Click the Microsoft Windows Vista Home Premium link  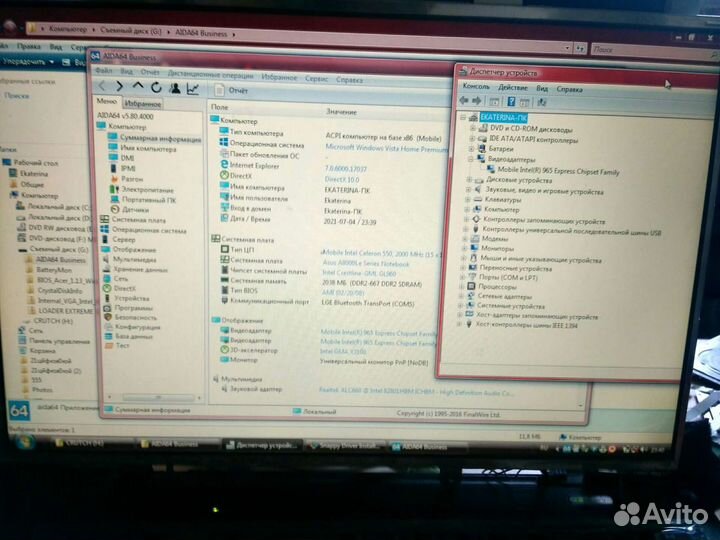point(387,147)
